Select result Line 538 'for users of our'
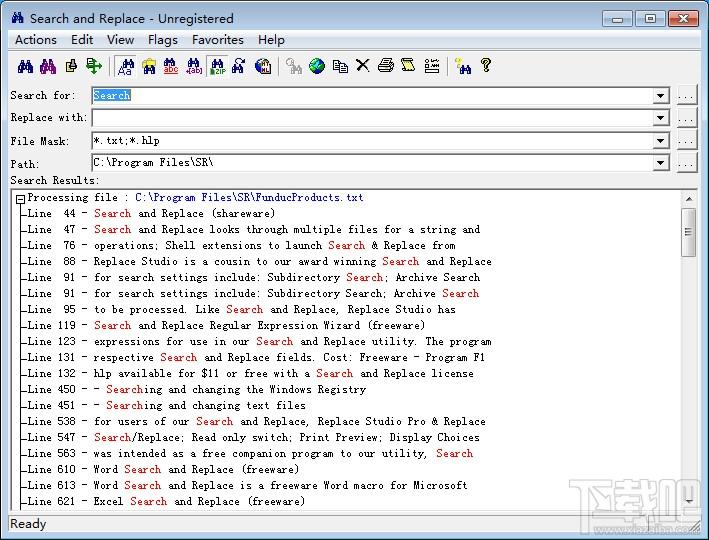Screen dimensions: 709x540 tap(256, 422)
